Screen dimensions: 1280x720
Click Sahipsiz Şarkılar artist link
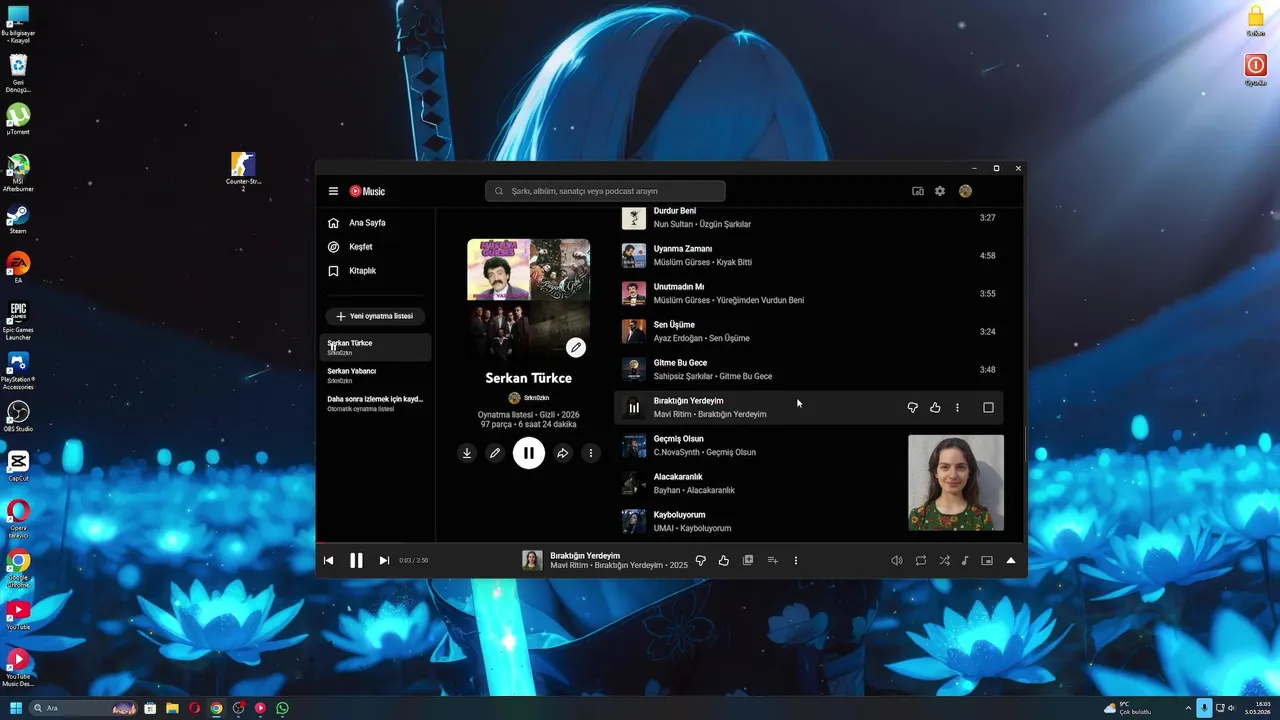coord(684,376)
